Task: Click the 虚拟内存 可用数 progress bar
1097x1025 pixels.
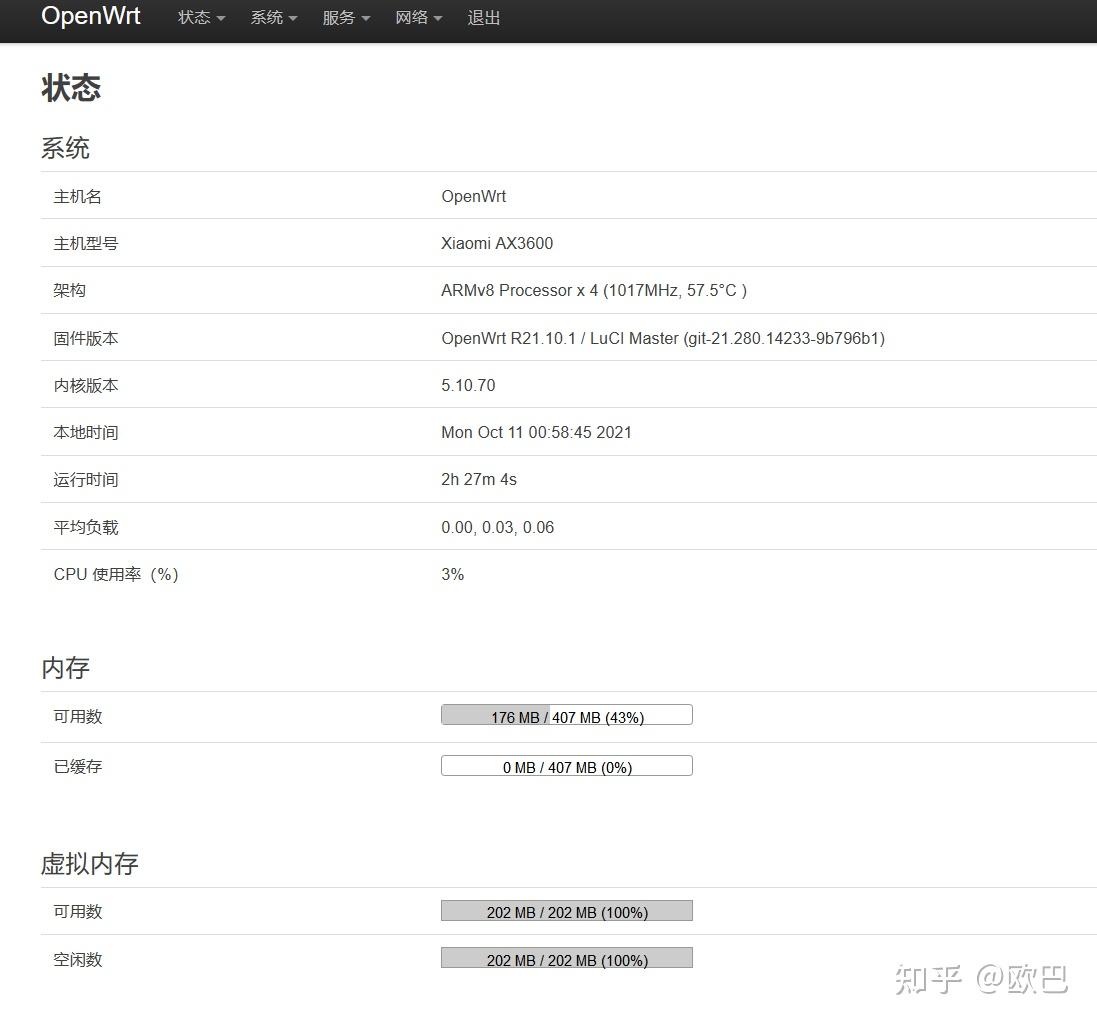Action: point(566,910)
